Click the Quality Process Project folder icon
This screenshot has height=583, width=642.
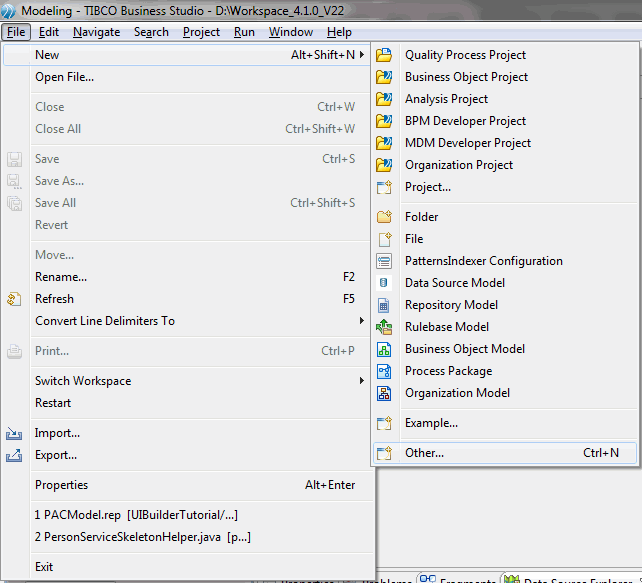(x=384, y=54)
